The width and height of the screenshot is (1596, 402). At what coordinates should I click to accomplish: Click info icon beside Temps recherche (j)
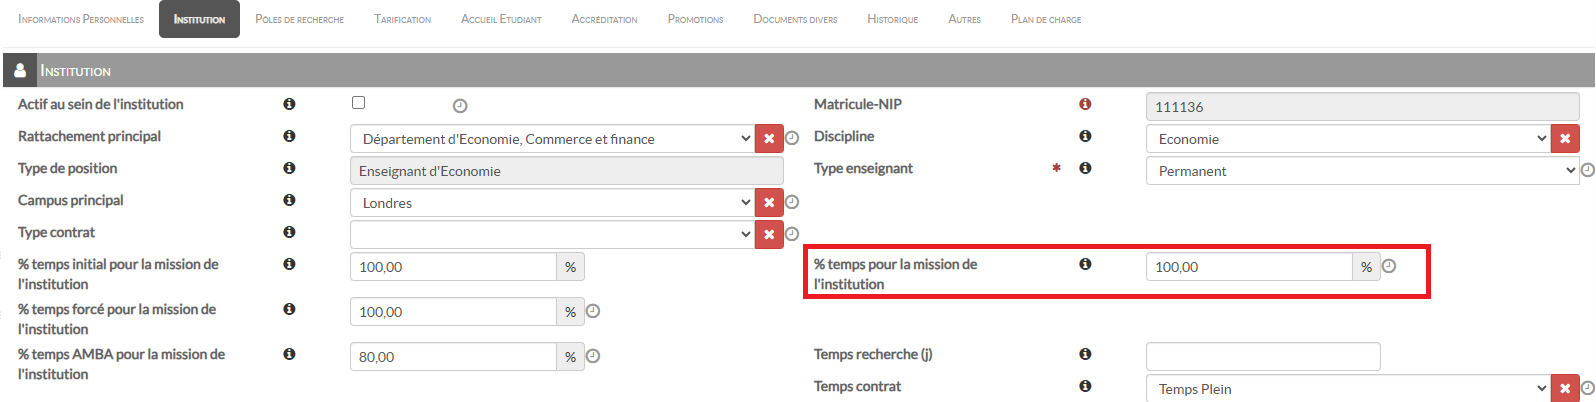pyautogui.click(x=1085, y=354)
